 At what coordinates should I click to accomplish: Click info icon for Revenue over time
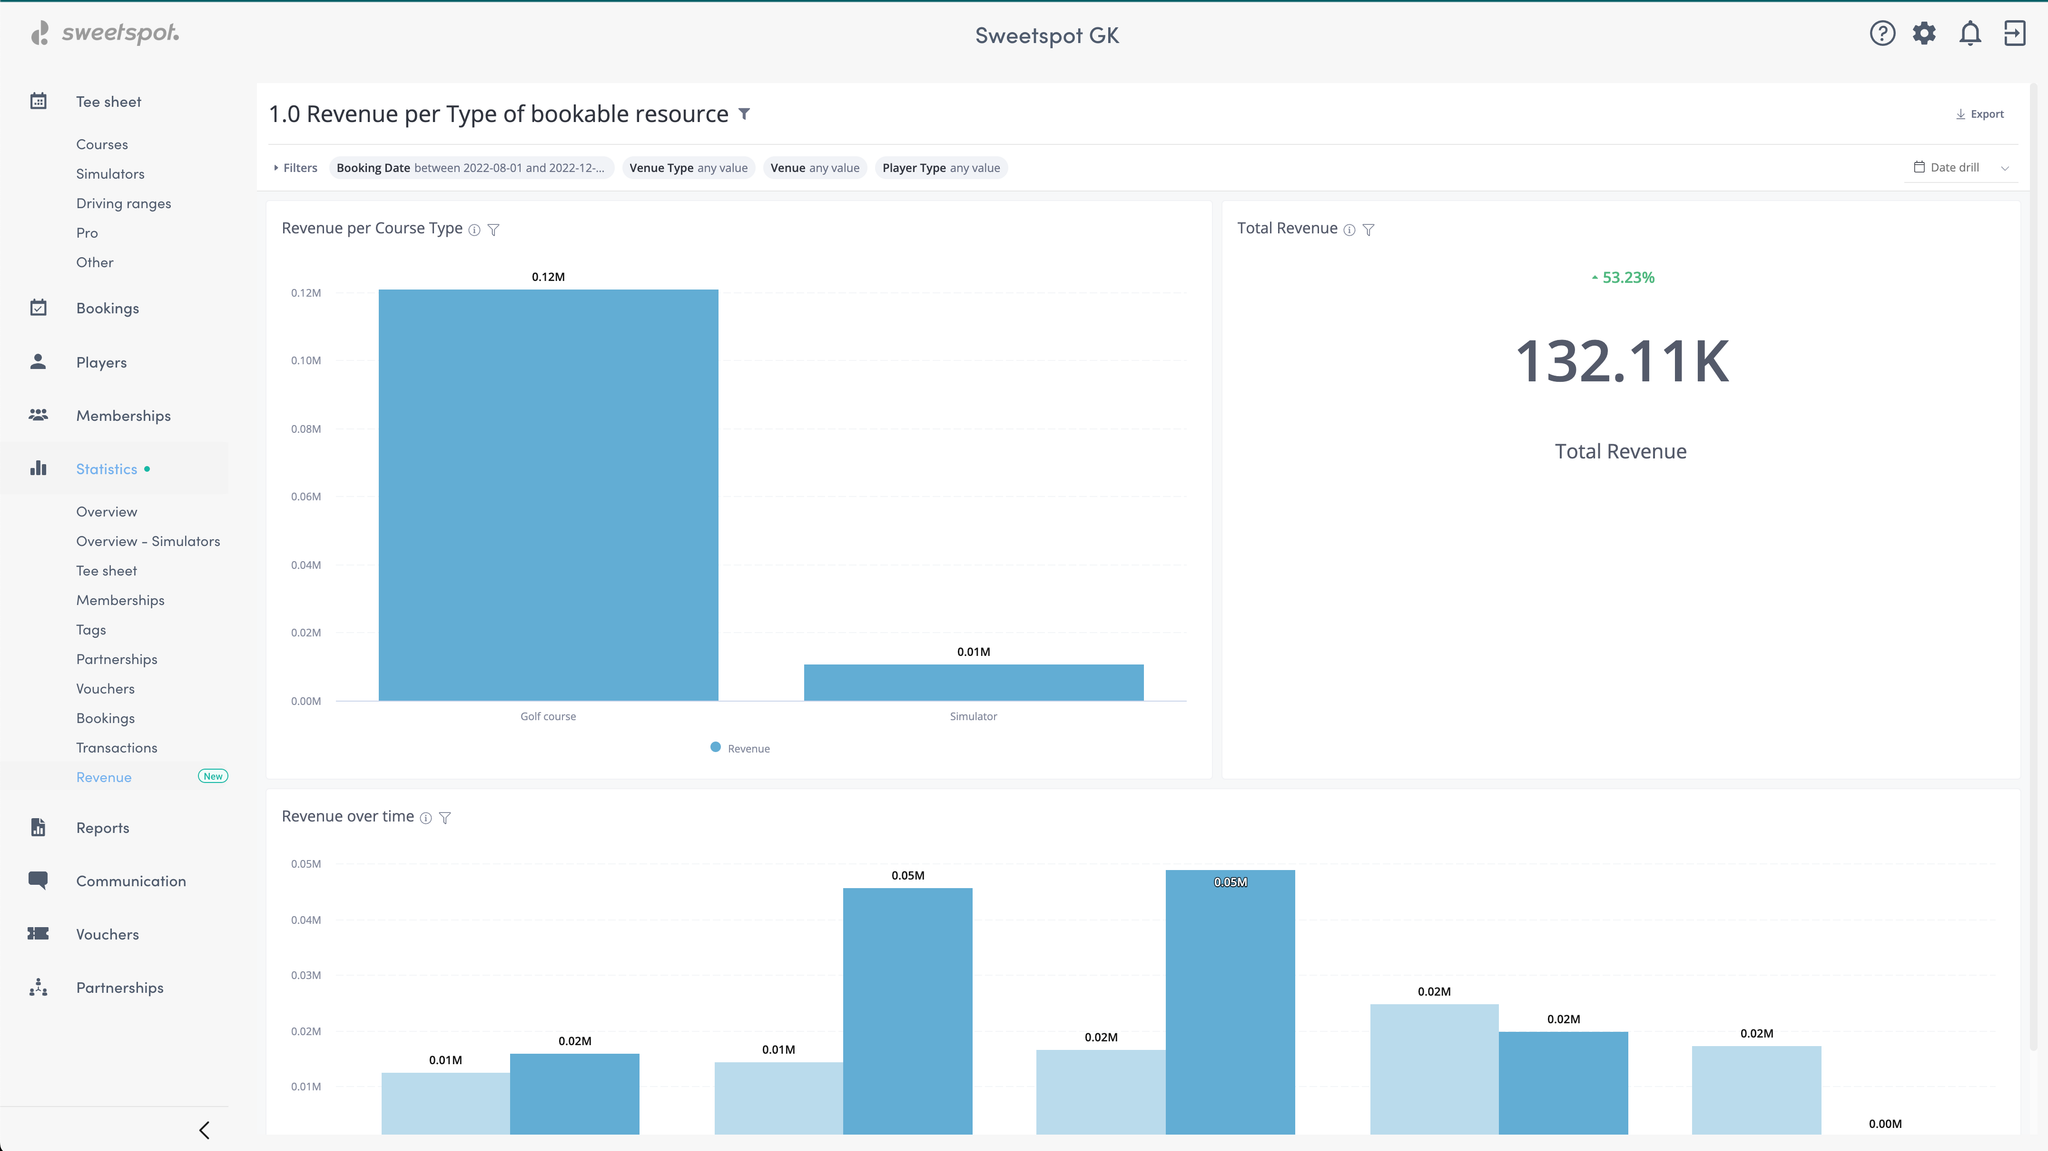pos(426,818)
